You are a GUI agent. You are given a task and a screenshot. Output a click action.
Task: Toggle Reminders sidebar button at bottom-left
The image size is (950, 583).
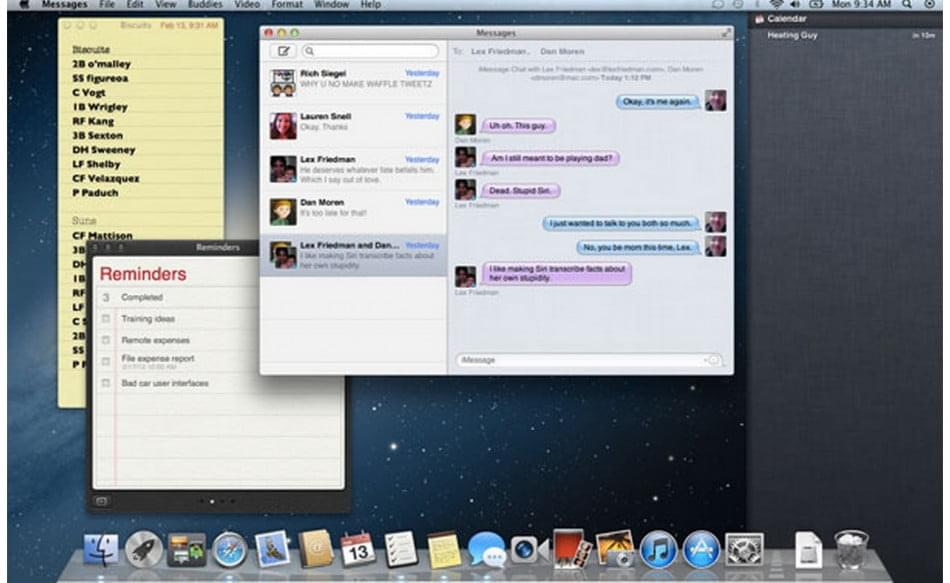(101, 500)
